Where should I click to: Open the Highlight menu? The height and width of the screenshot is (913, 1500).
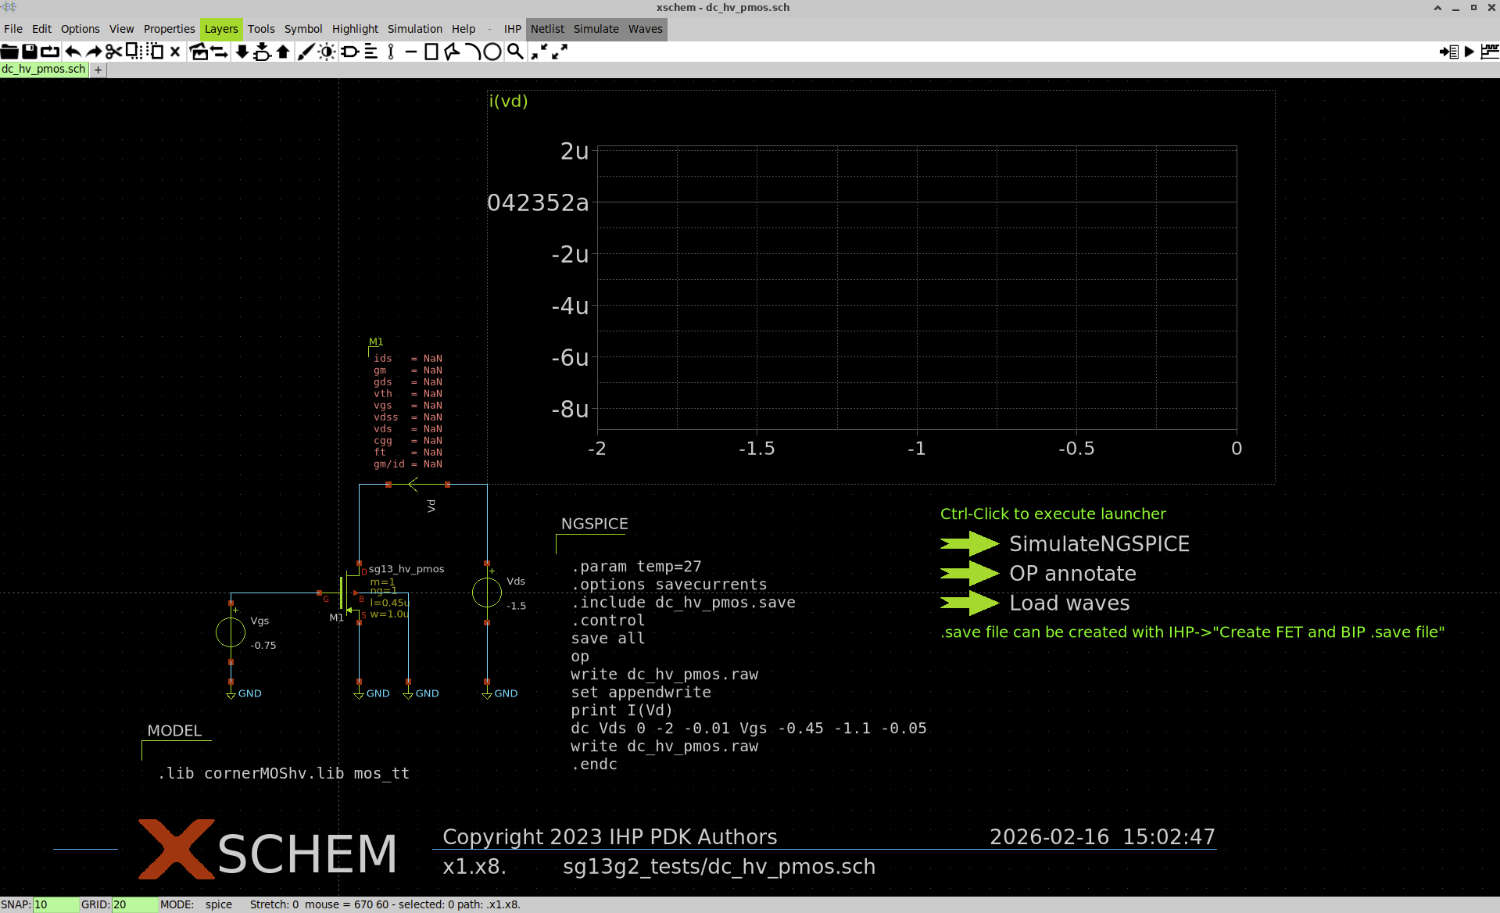pos(355,29)
